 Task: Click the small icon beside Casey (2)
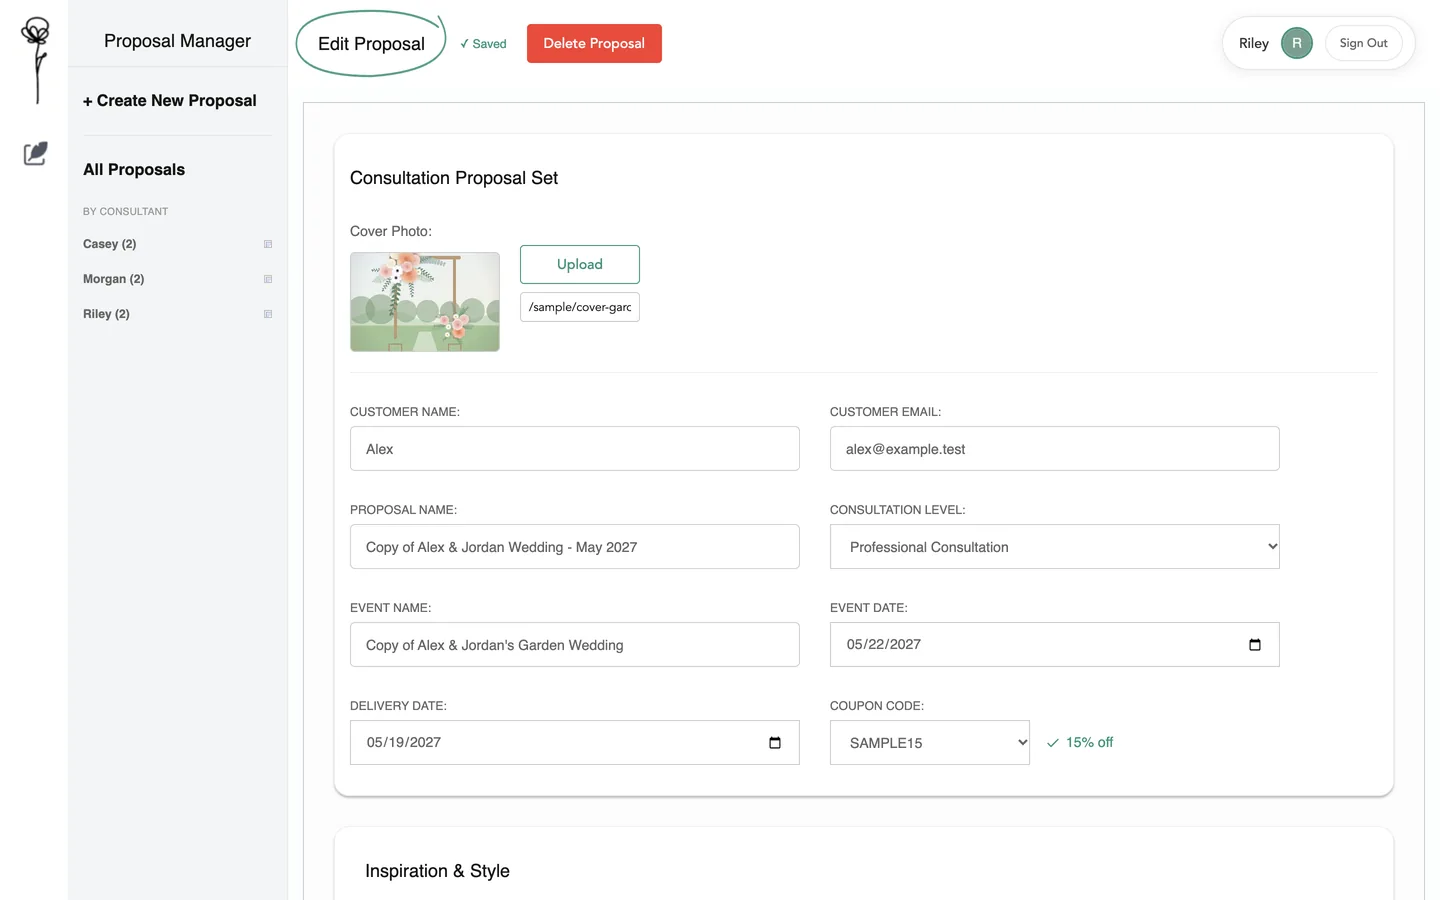coord(268,244)
